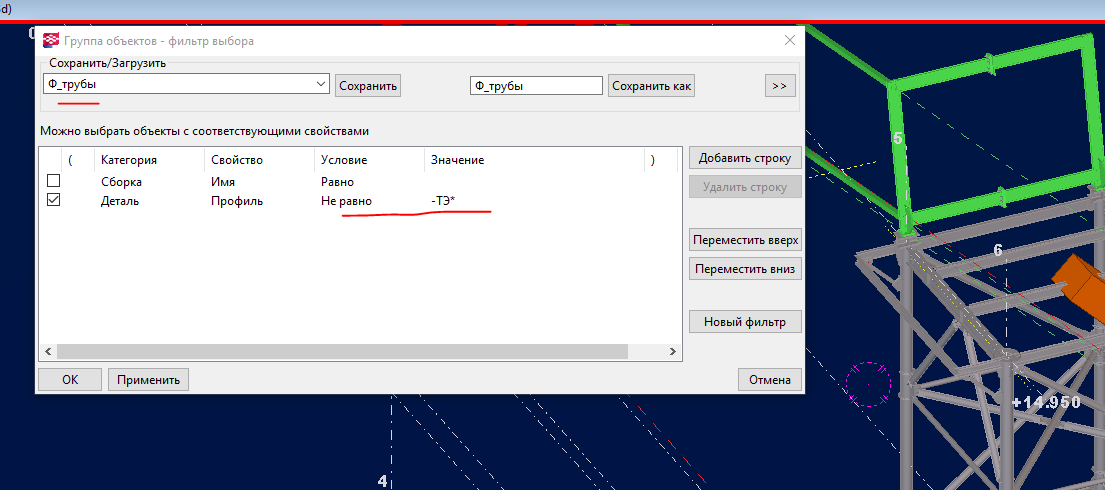The height and width of the screenshot is (490, 1105).
Task: Select the Деталь category cell
Action: click(x=120, y=202)
